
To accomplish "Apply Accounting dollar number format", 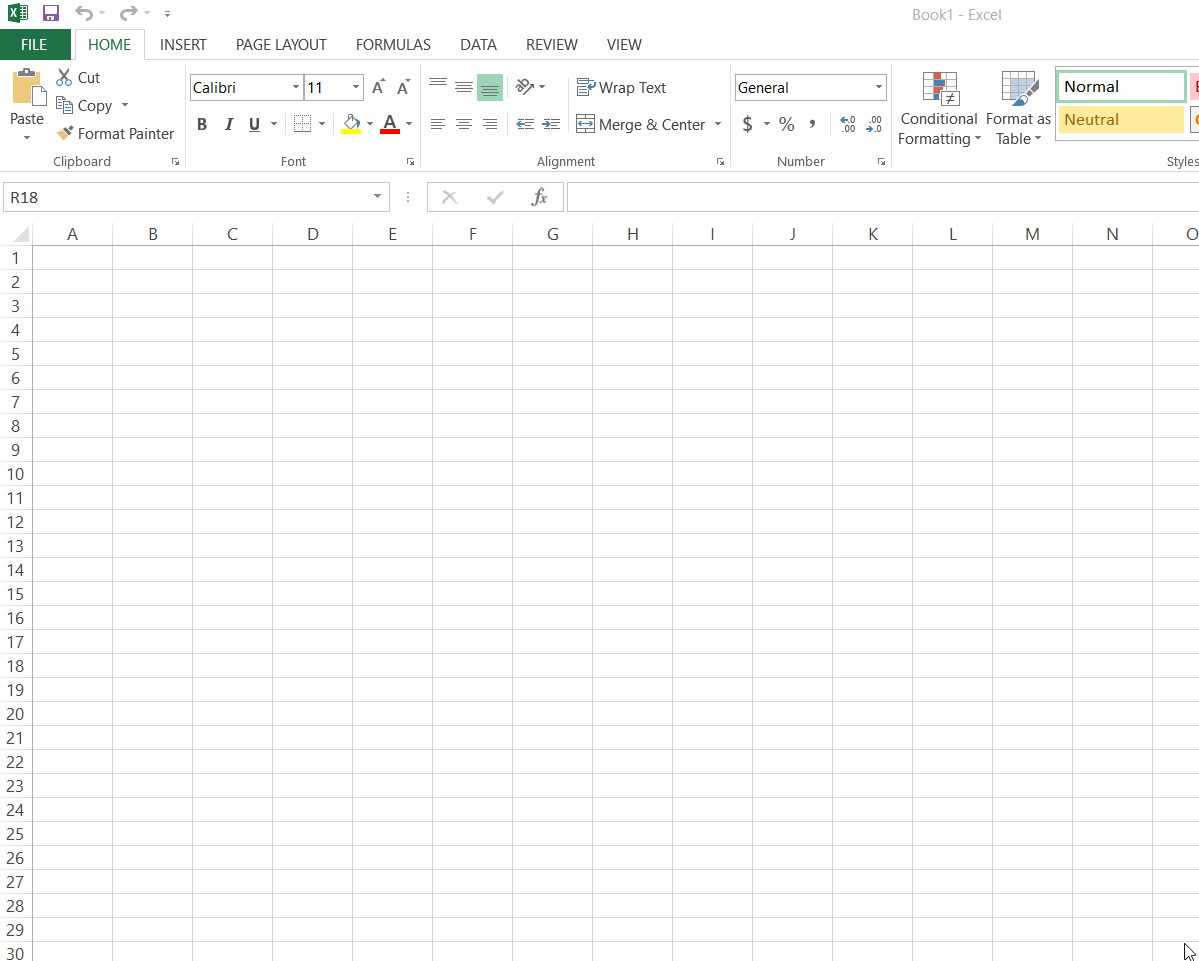I will pos(747,124).
